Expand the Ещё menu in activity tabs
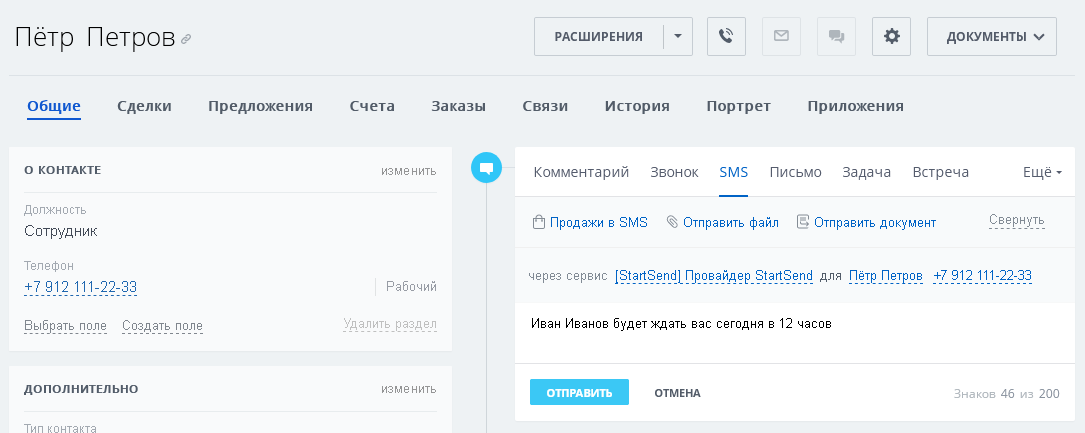The height and width of the screenshot is (433, 1085). (x=1042, y=172)
